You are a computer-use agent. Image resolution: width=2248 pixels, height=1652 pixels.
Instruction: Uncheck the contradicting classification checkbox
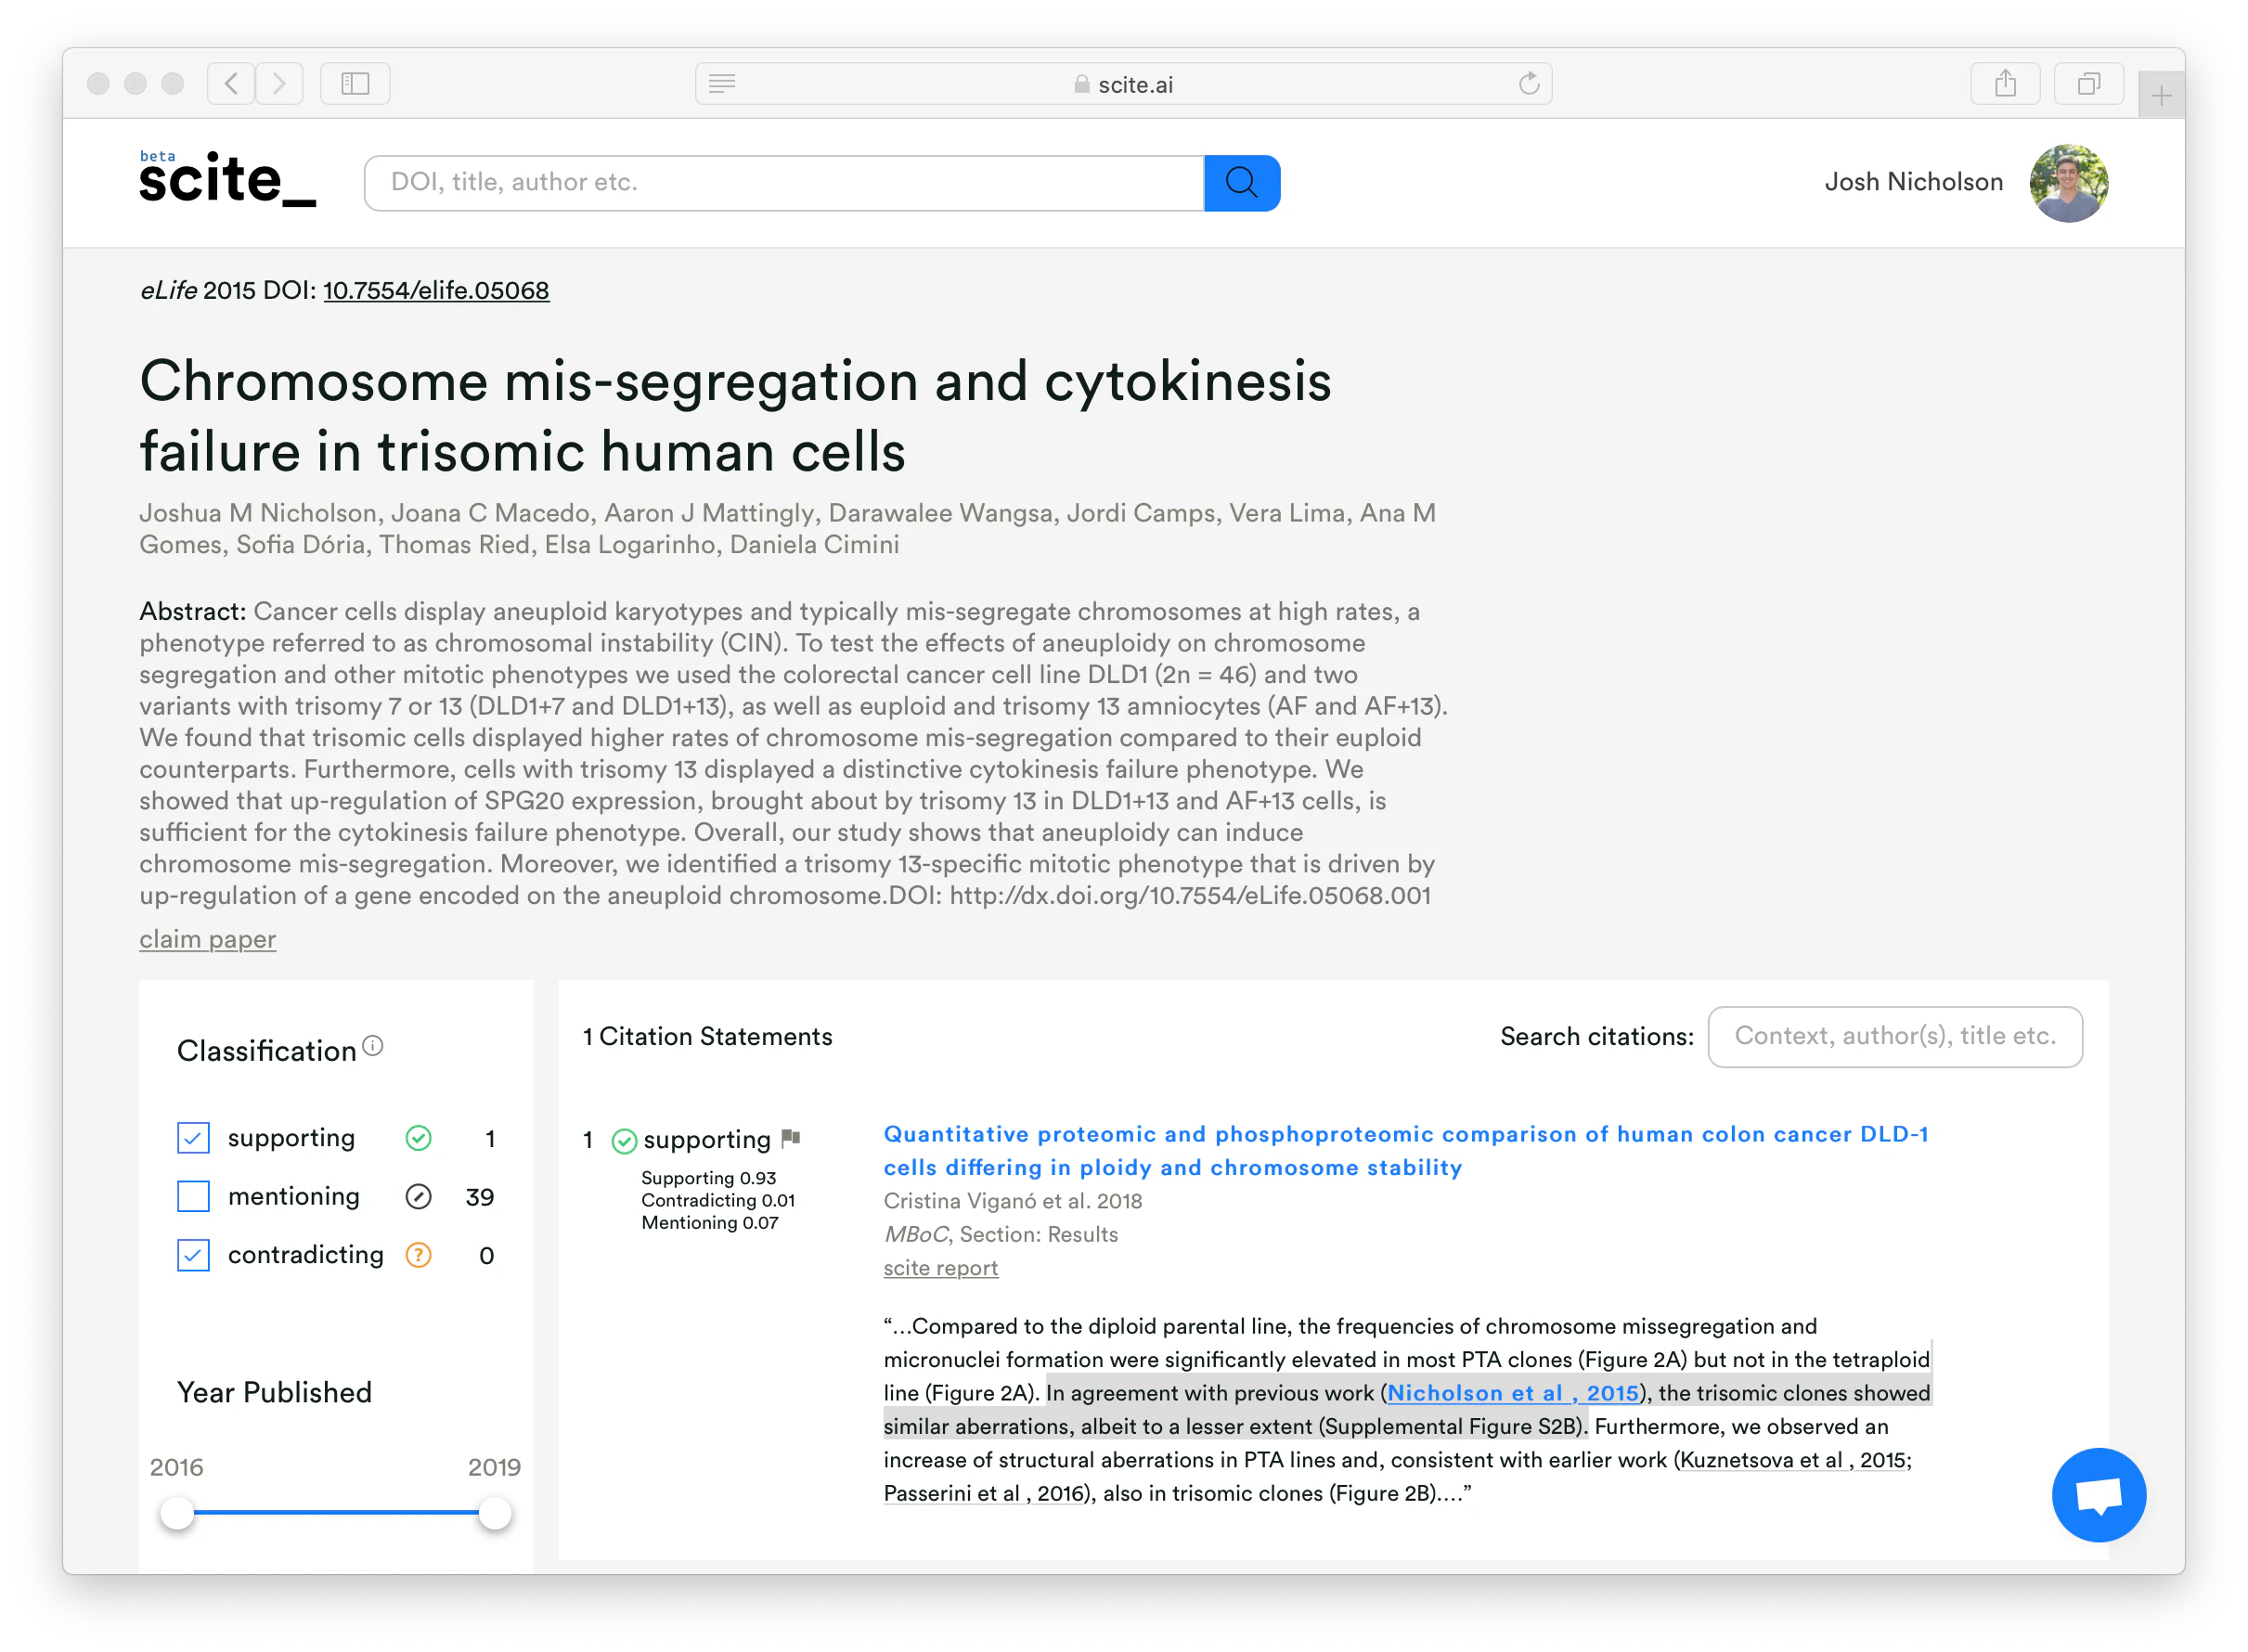[x=193, y=1255]
